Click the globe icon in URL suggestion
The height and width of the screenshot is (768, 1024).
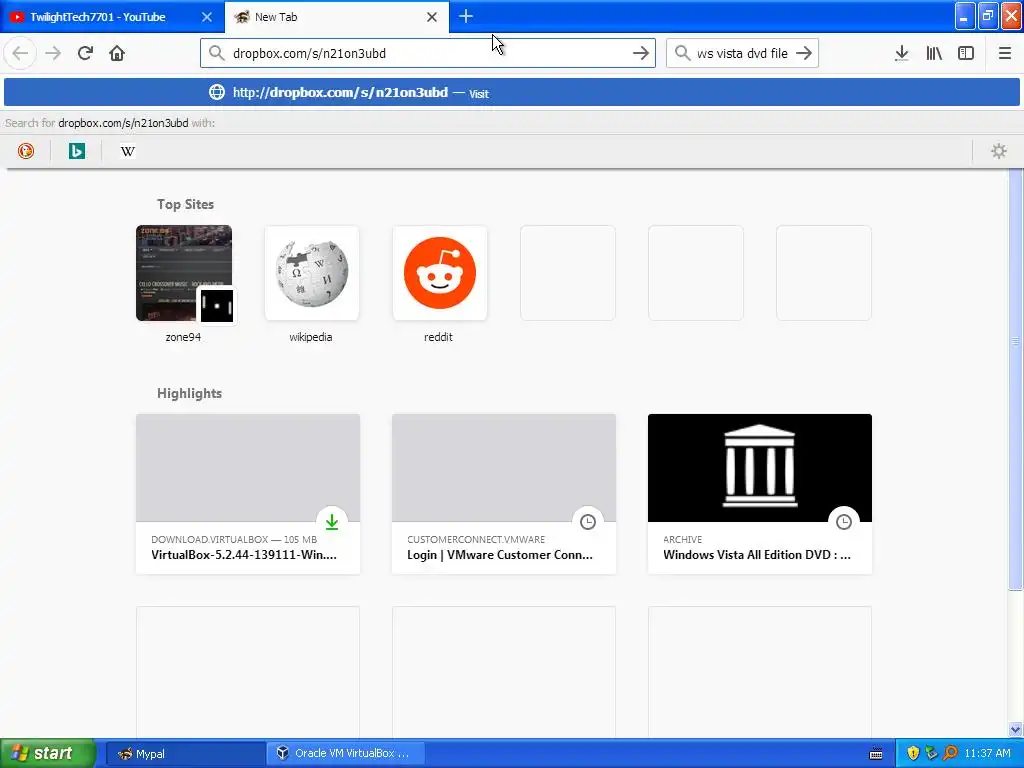pos(217,92)
